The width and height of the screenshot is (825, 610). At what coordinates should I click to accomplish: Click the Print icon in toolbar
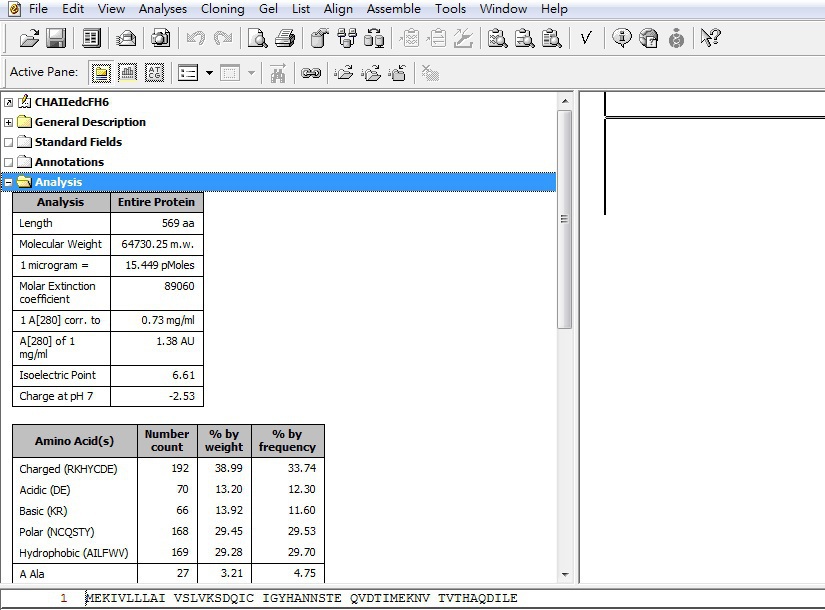coord(285,39)
